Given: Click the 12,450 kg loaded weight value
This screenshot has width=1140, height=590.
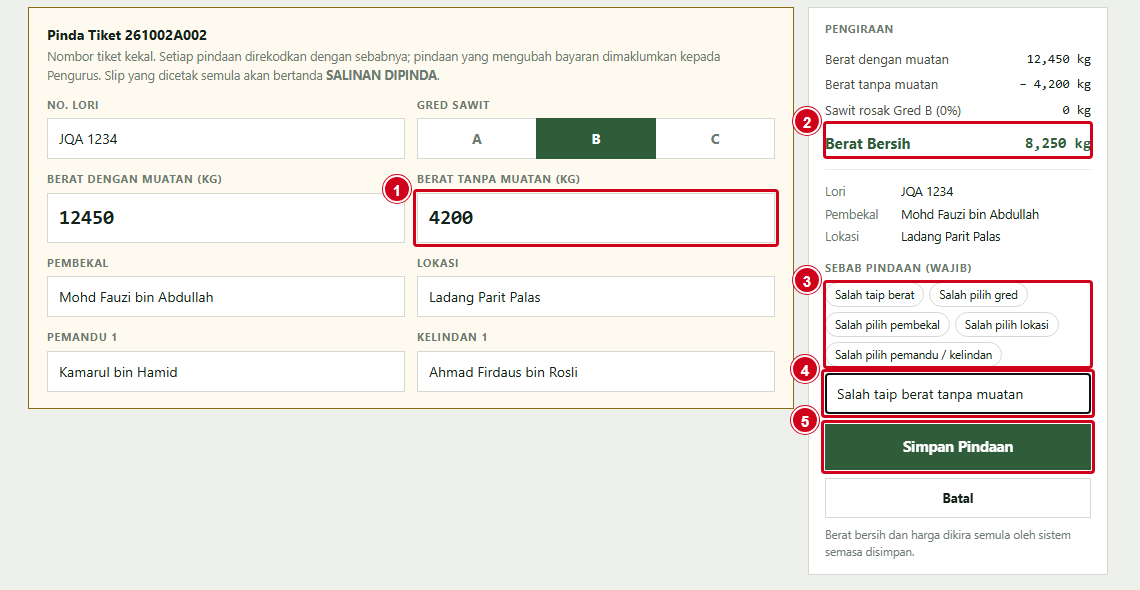Looking at the screenshot, I should pos(1059,60).
